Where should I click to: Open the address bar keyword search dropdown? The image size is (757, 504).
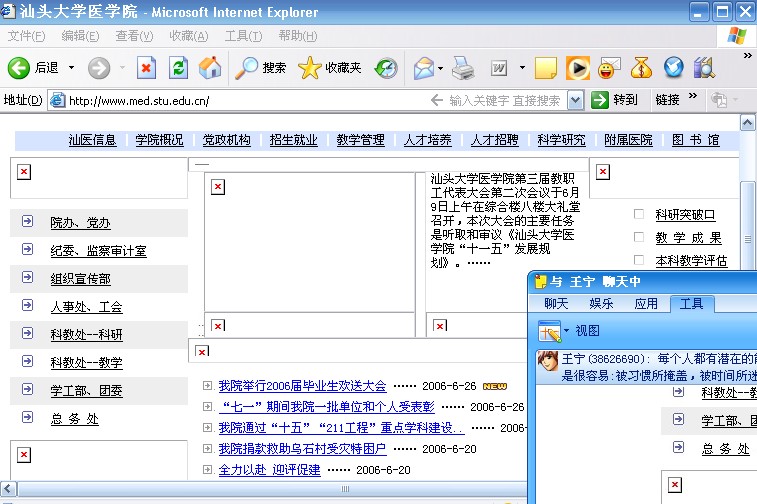tap(575, 100)
